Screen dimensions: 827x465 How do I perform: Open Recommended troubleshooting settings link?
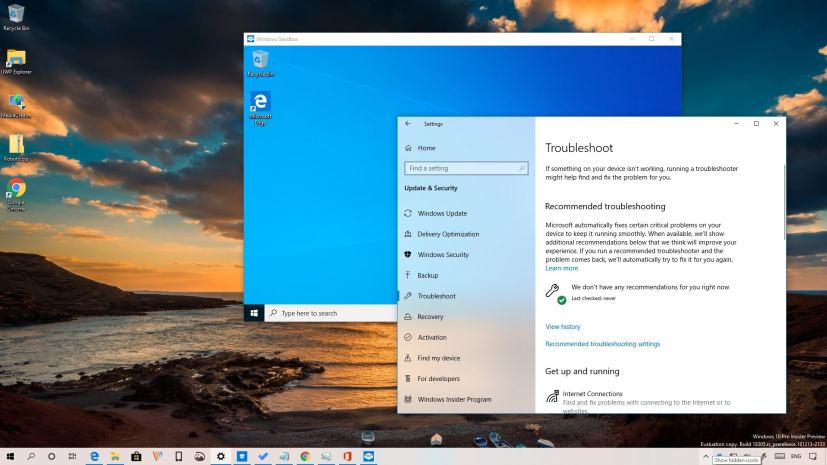(x=602, y=344)
